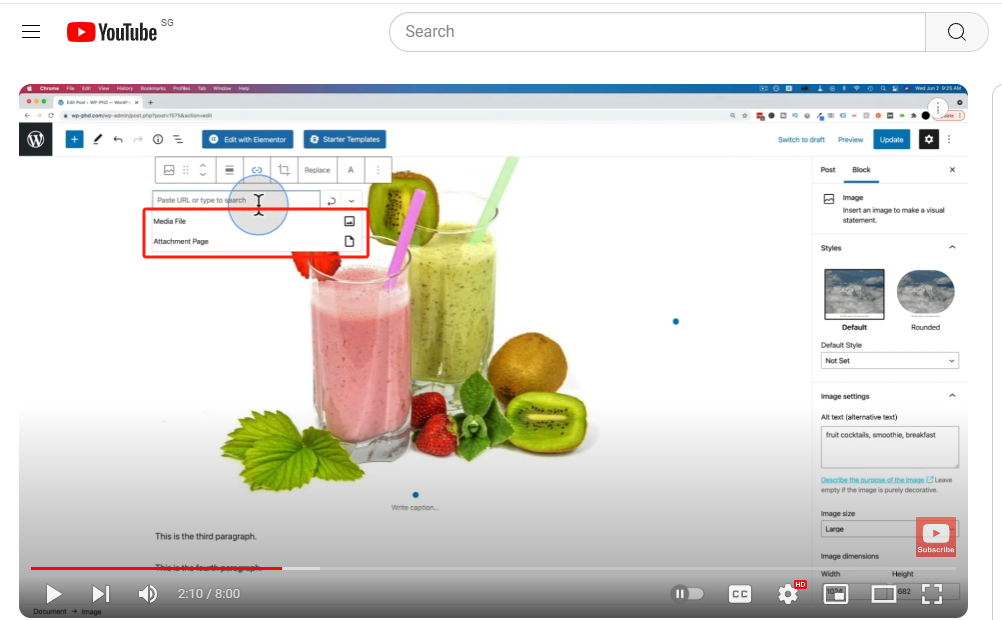Click the third paragraph text

click(206, 536)
